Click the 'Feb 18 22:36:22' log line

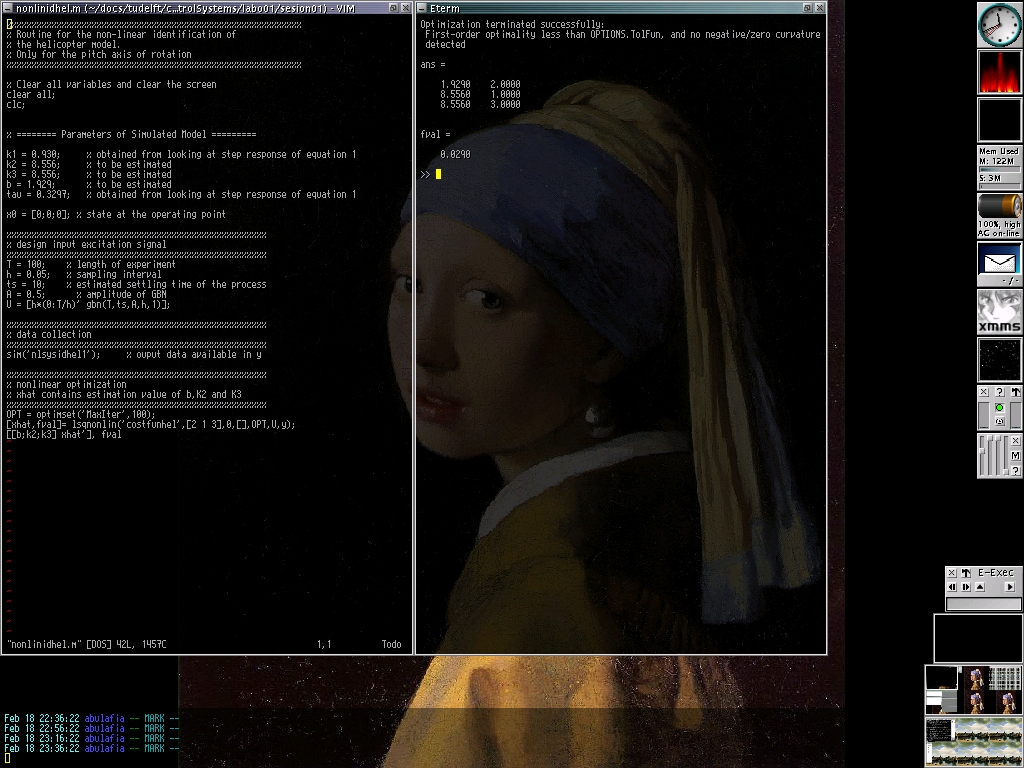point(91,718)
